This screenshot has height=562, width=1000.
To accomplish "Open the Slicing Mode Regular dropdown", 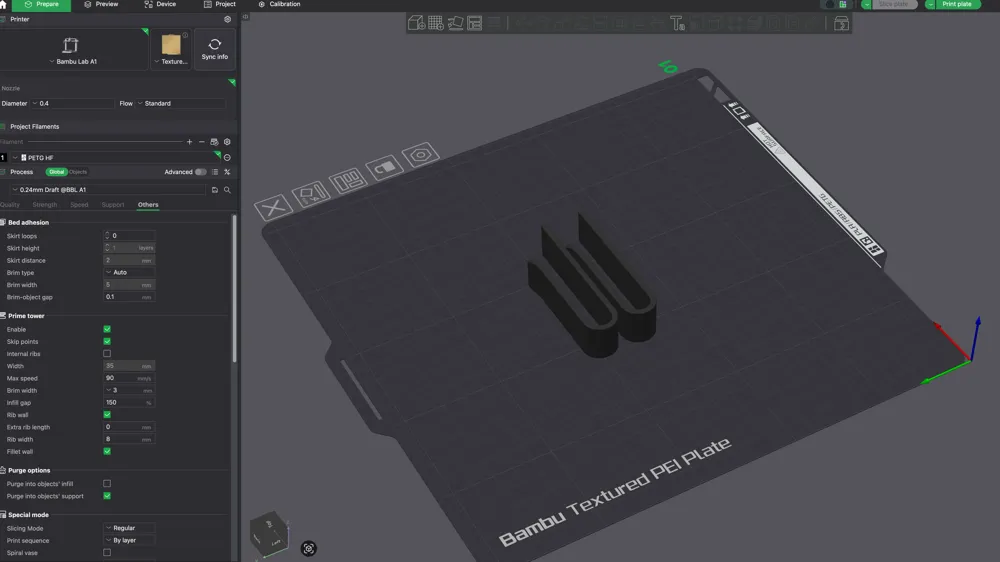I will (x=129, y=528).
